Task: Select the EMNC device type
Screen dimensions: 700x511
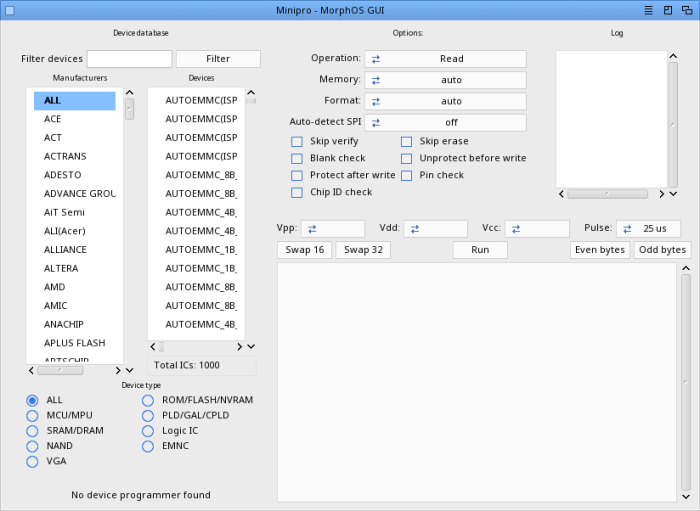Action: [148, 446]
